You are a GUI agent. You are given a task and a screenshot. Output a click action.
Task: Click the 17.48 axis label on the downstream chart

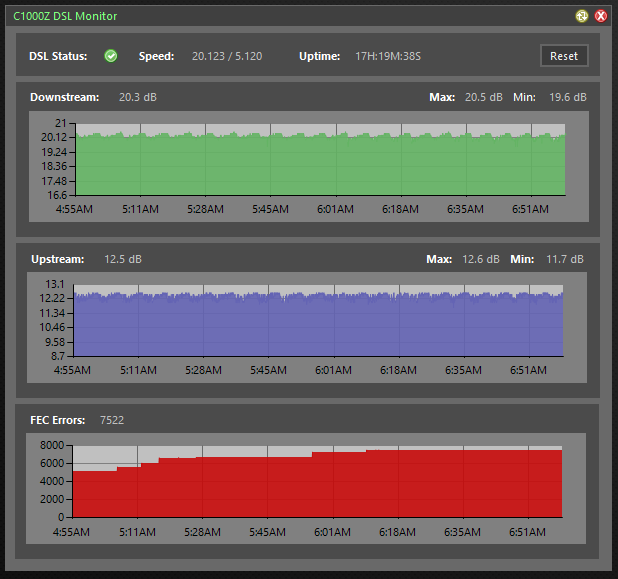54,181
